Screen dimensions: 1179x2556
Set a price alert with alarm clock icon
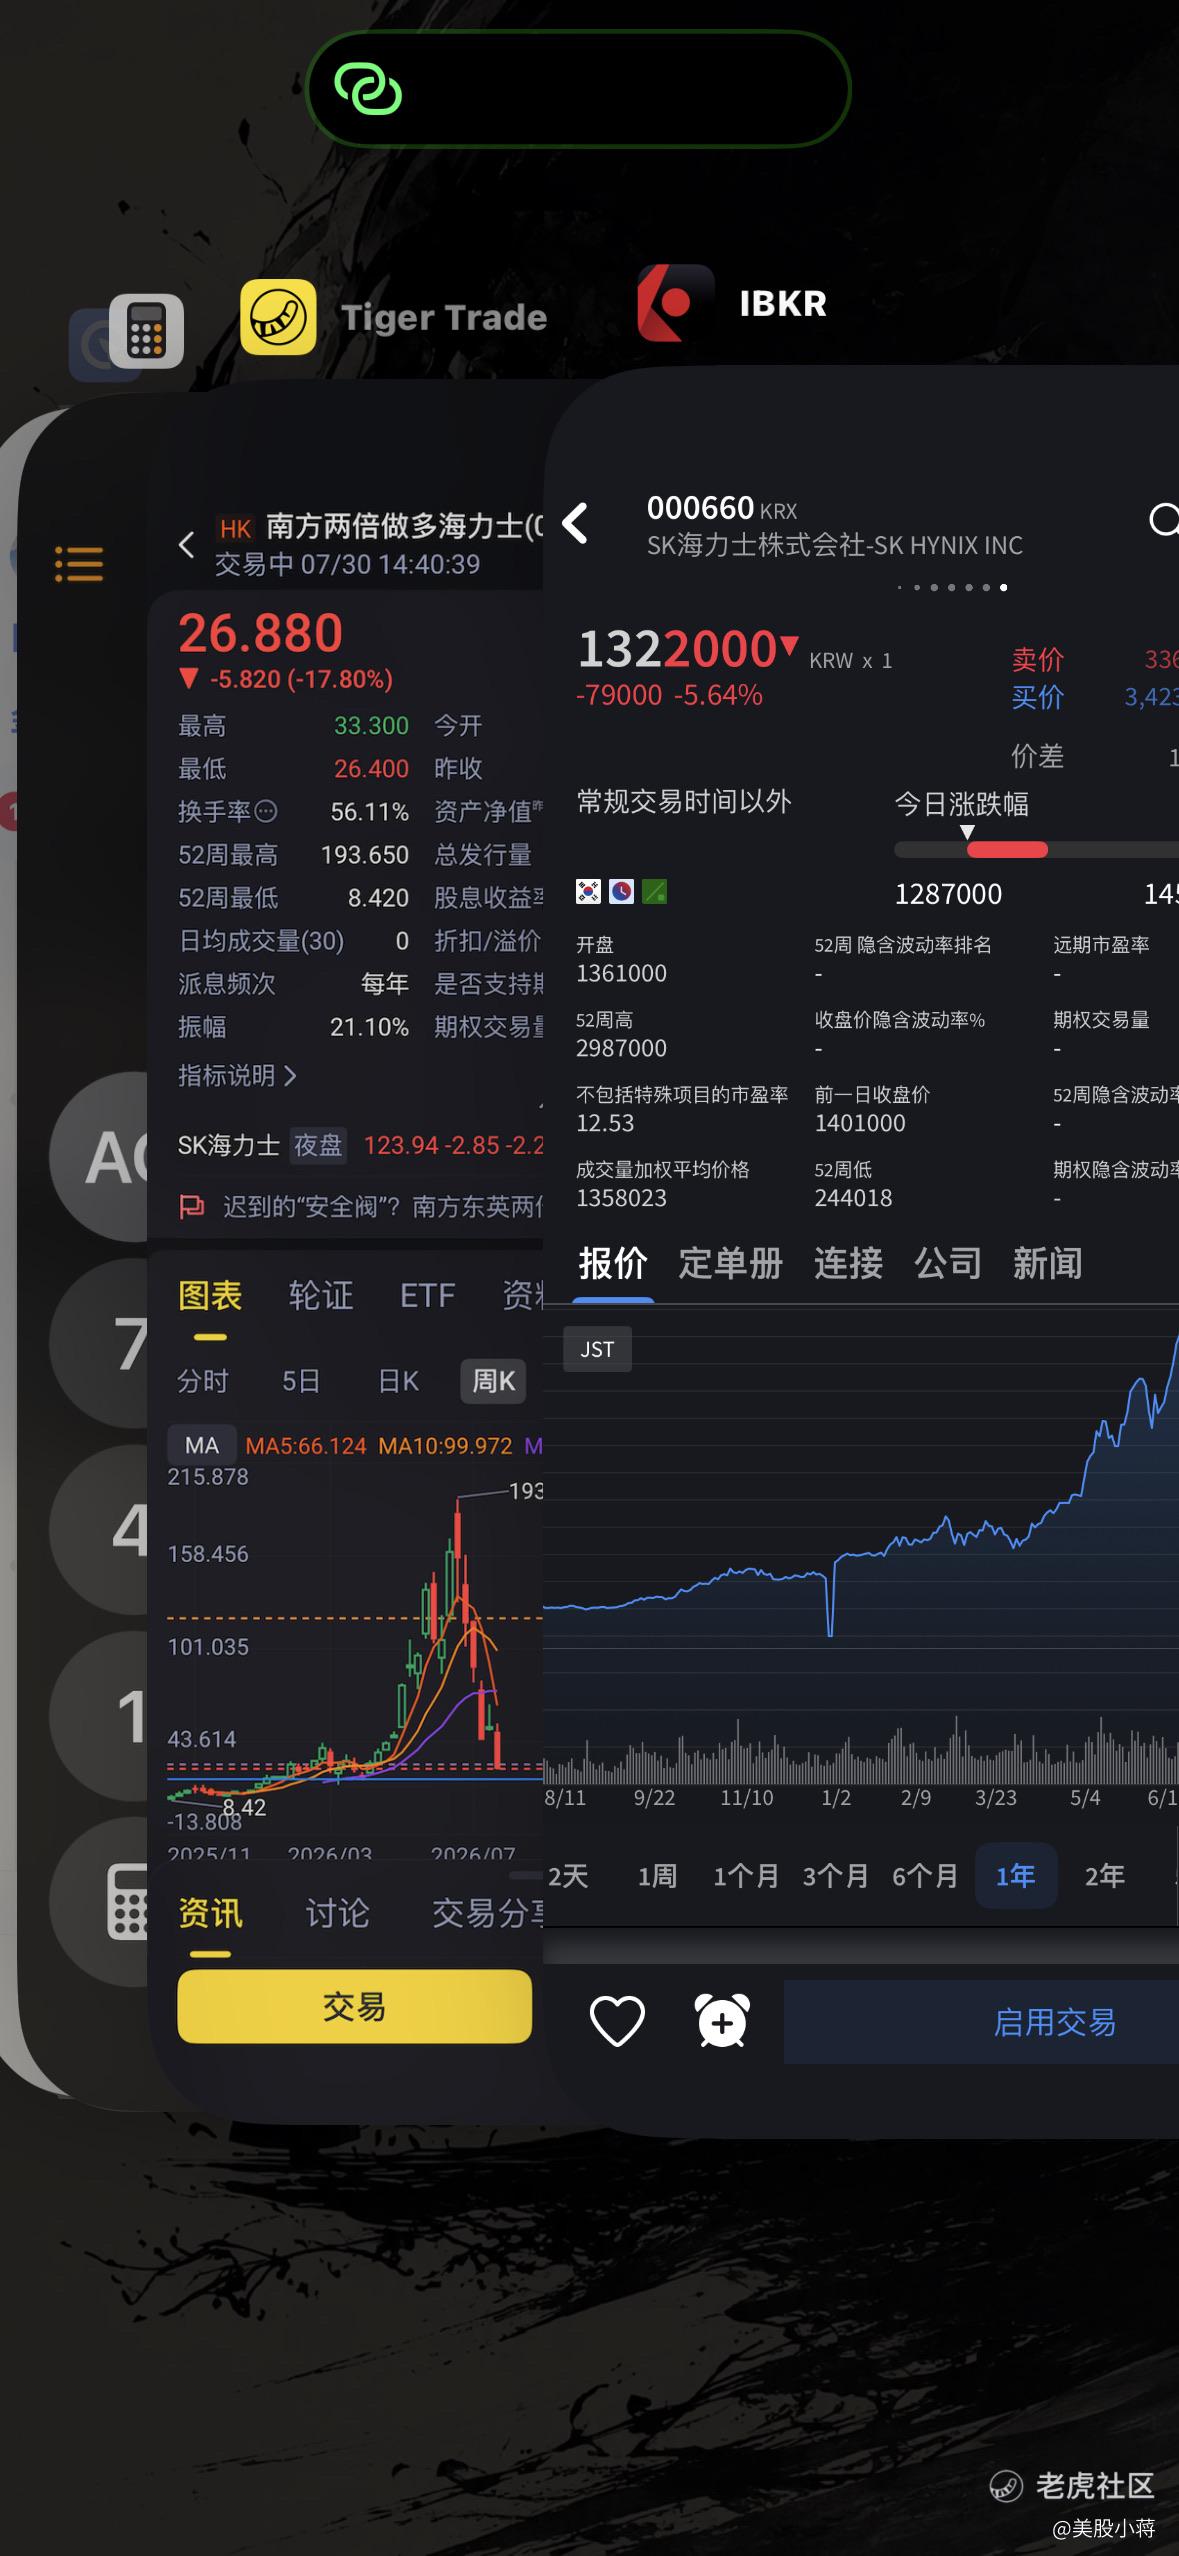(x=722, y=2021)
